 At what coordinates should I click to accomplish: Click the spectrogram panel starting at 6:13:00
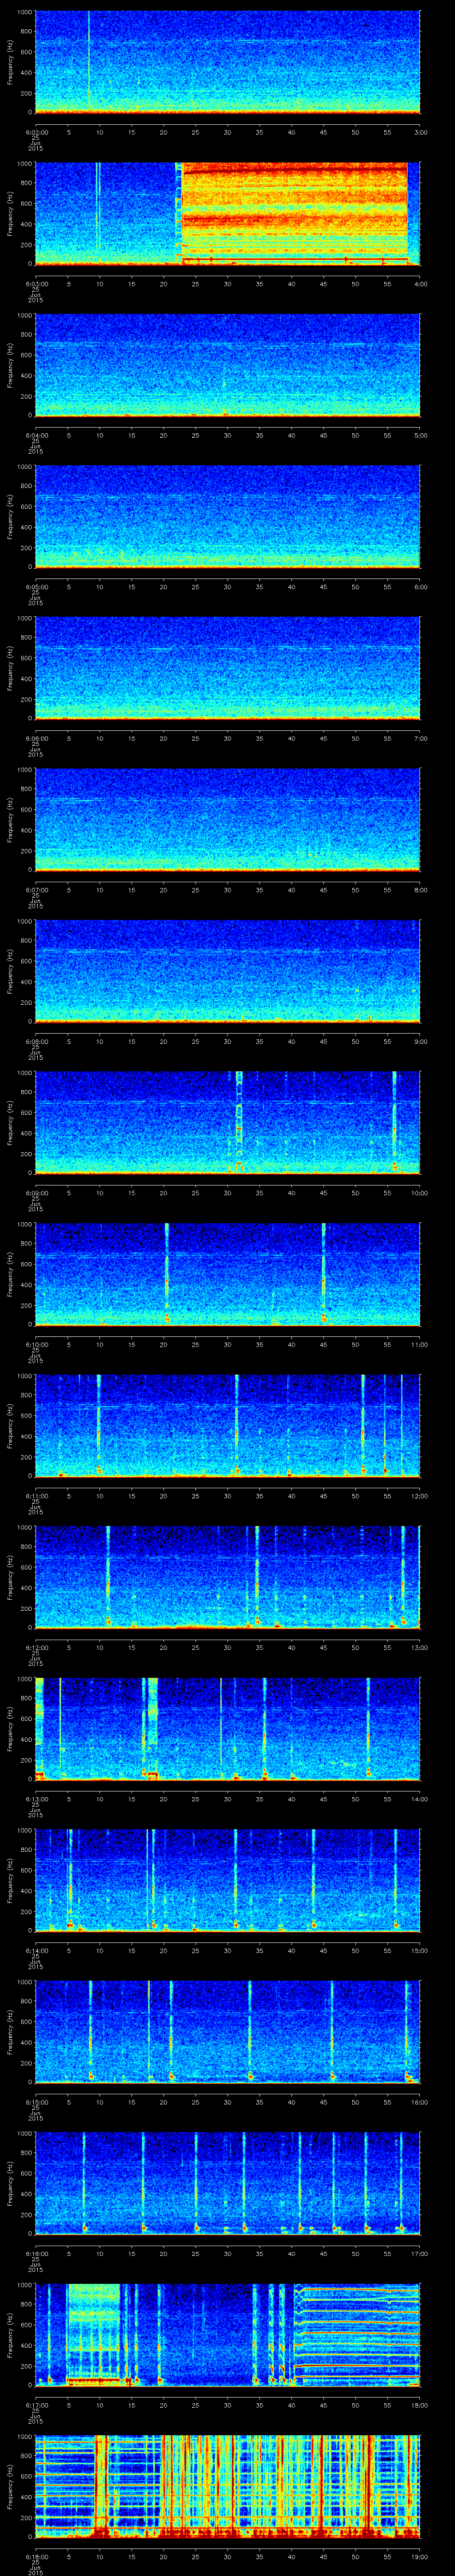227,1728
